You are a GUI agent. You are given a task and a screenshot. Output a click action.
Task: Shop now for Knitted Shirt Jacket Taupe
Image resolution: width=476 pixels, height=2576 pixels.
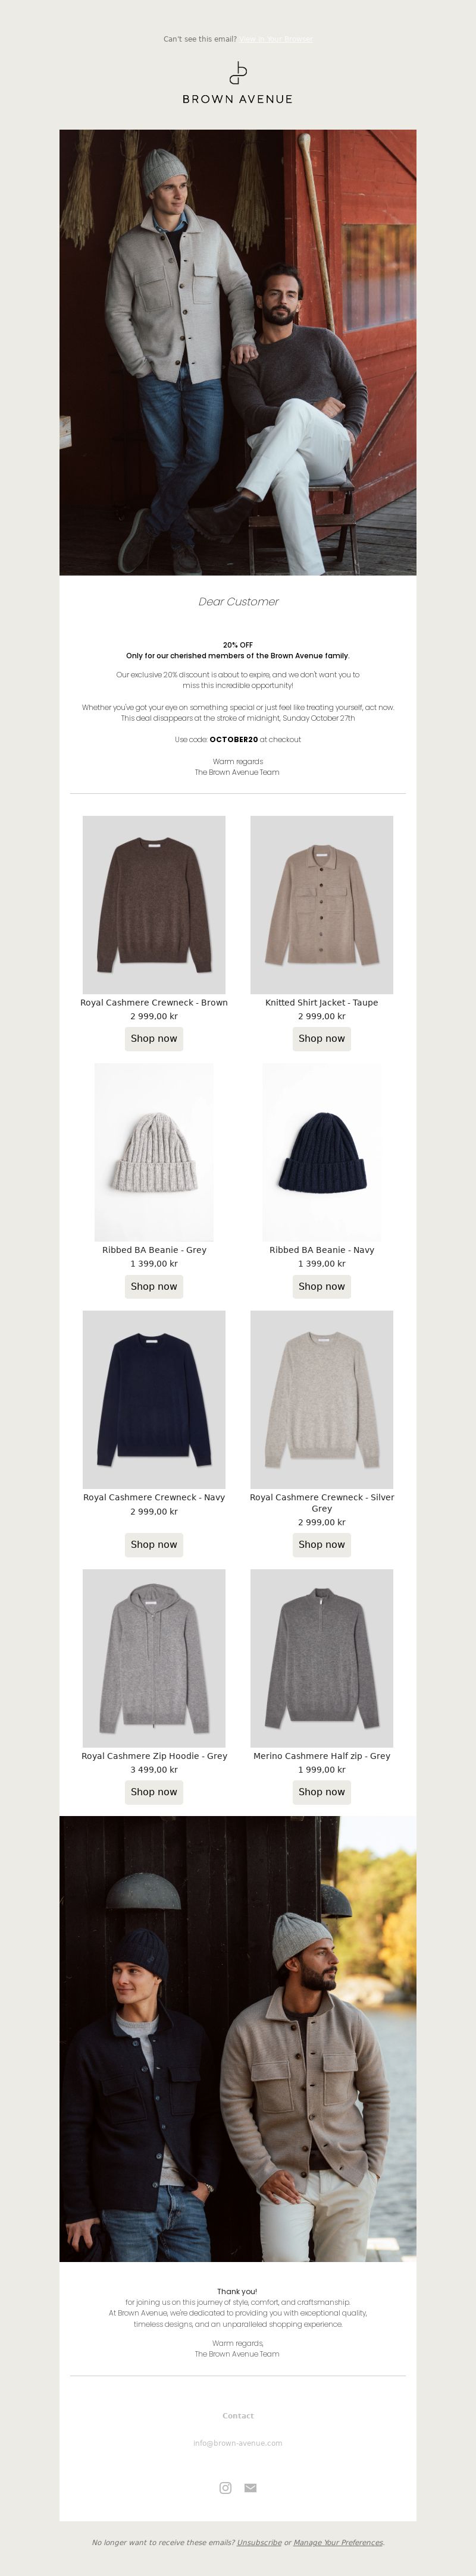pyautogui.click(x=321, y=1038)
